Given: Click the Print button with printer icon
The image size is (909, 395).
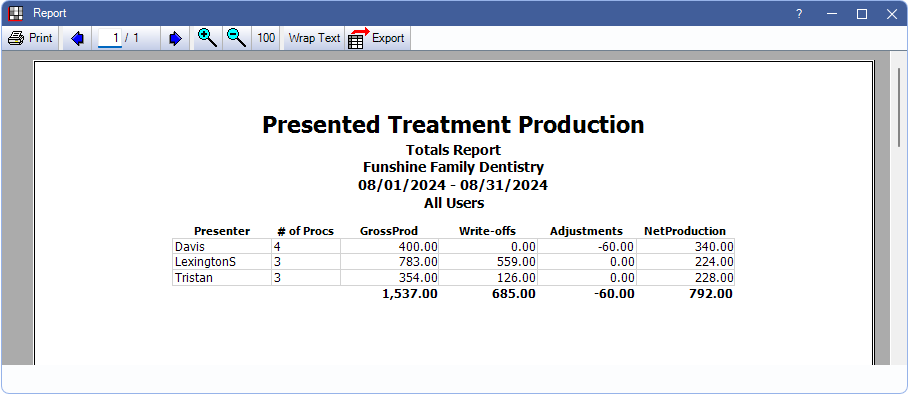Looking at the screenshot, I should (31, 38).
